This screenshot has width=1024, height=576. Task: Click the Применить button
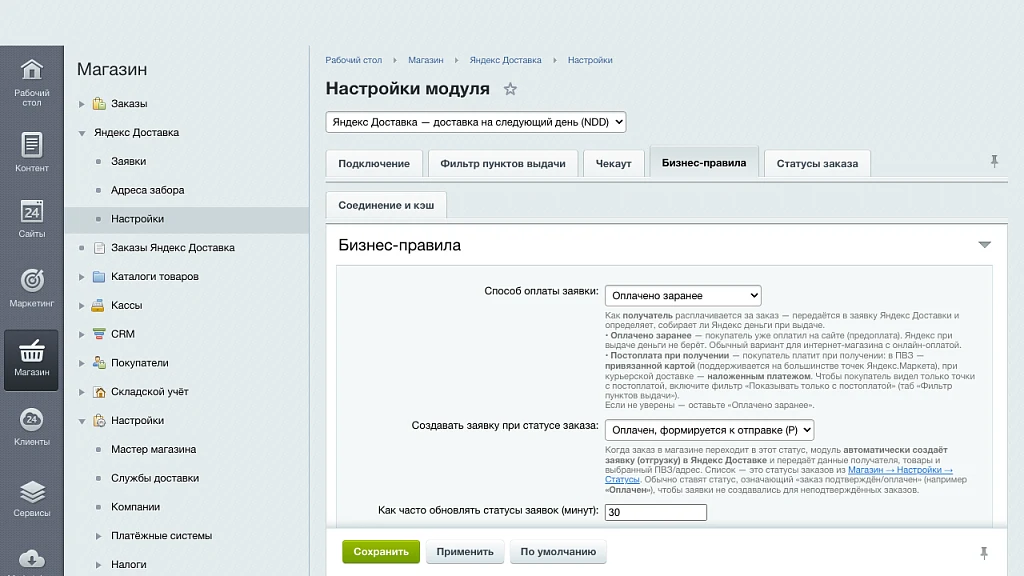[465, 552]
